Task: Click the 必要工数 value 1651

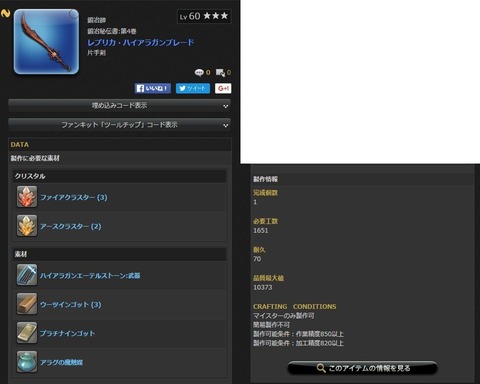Action: coord(261,230)
